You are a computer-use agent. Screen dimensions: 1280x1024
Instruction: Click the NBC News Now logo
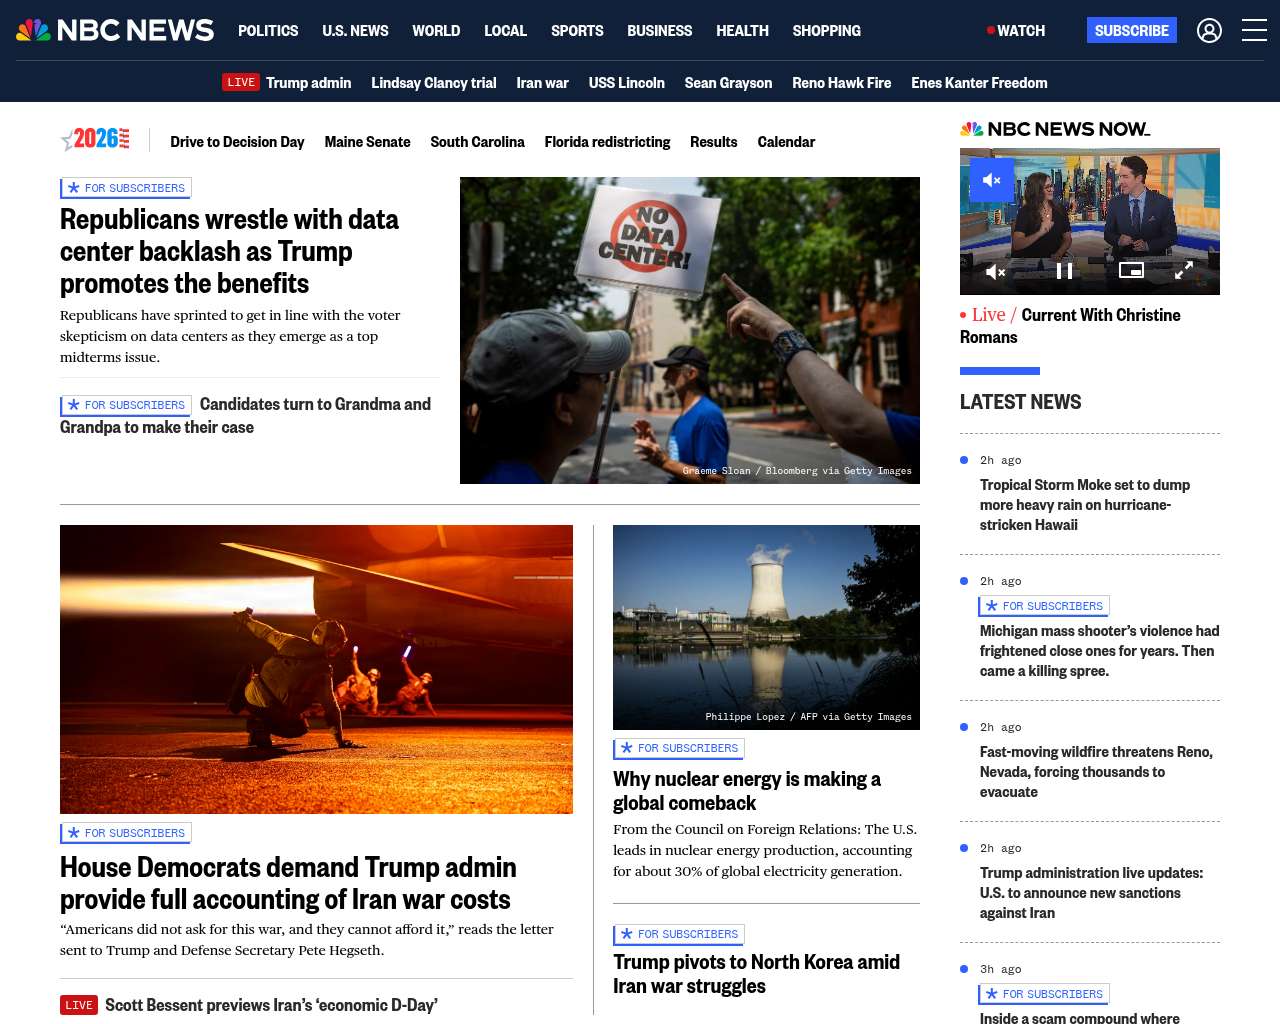tap(1055, 129)
